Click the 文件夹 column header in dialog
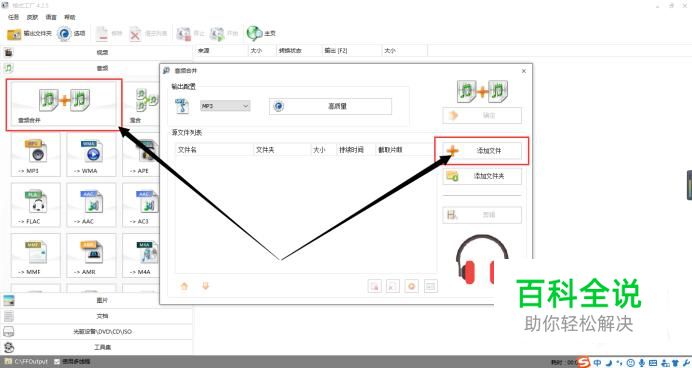 click(x=282, y=150)
